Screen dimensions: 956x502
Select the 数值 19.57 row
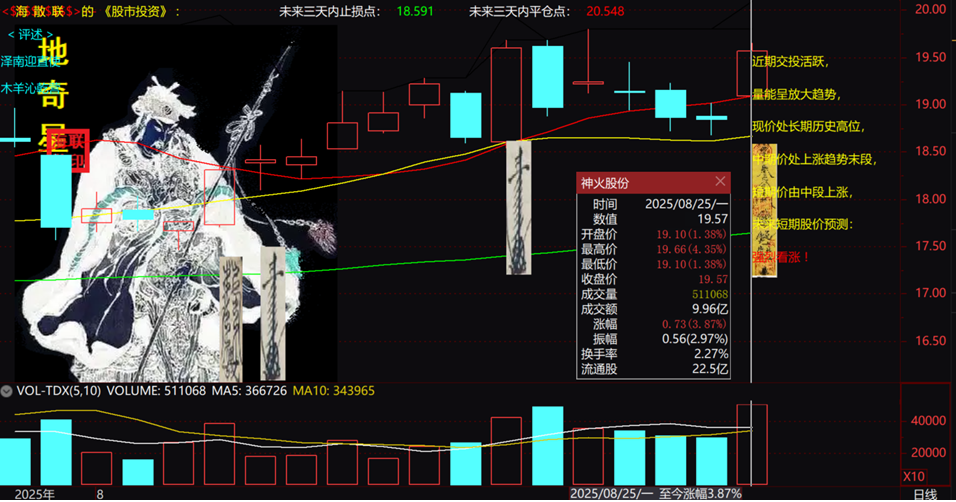[x=654, y=219]
